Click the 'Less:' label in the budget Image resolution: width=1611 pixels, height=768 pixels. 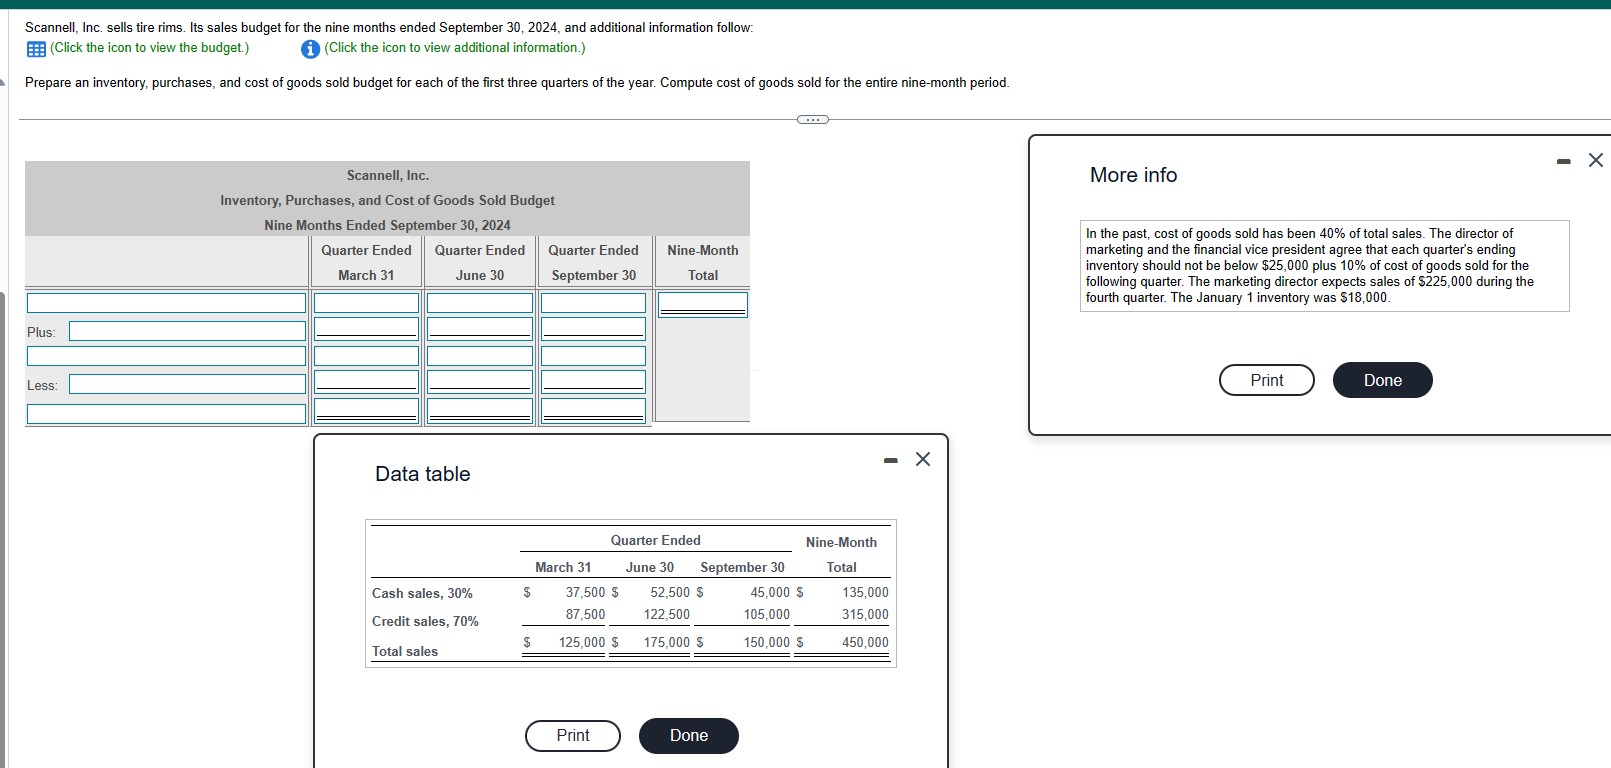click(x=42, y=385)
